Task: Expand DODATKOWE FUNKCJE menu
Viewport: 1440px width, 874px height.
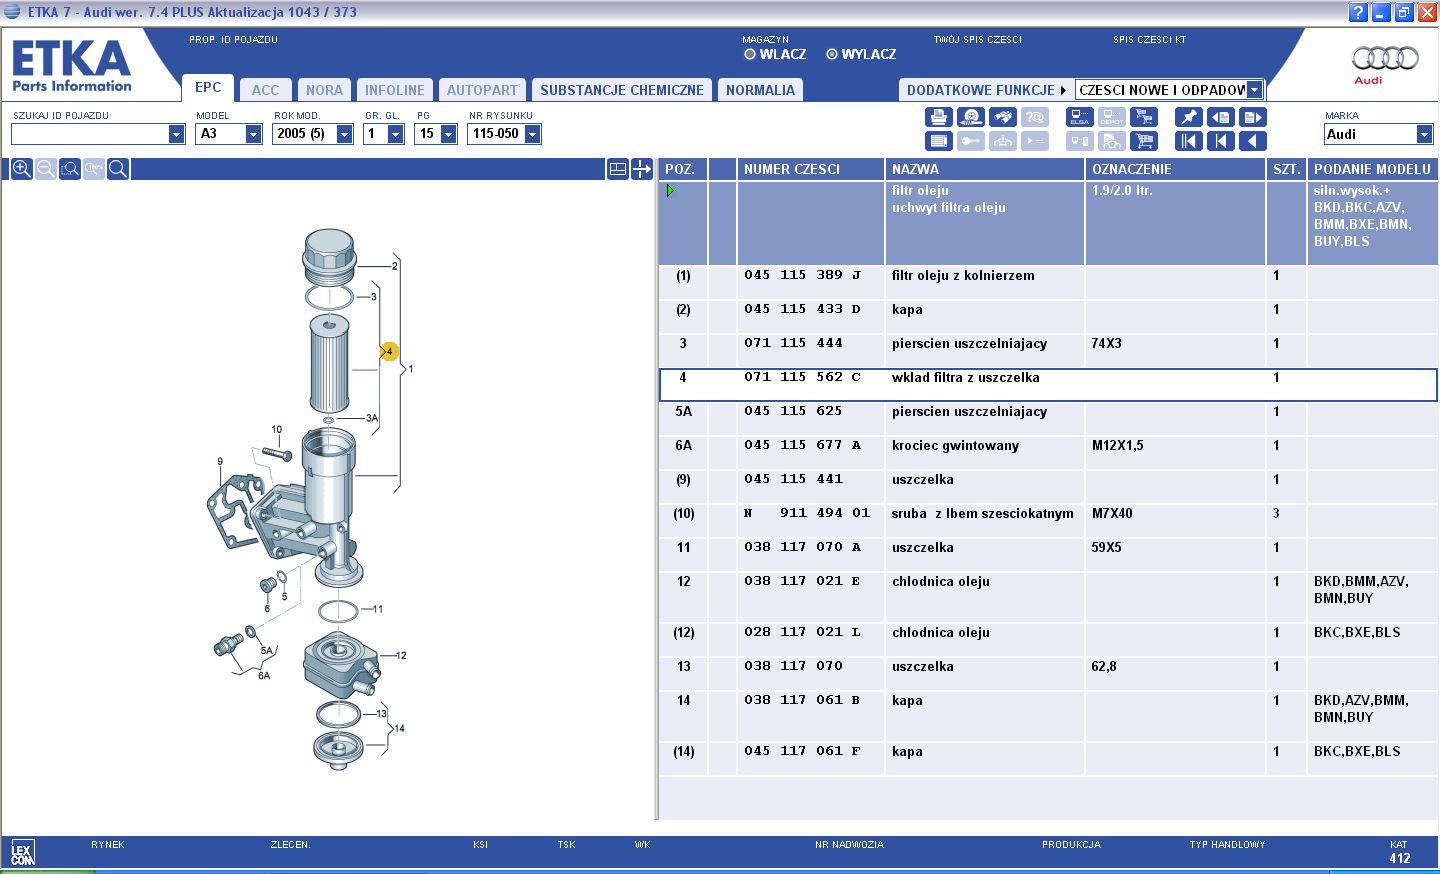Action: tap(986, 90)
